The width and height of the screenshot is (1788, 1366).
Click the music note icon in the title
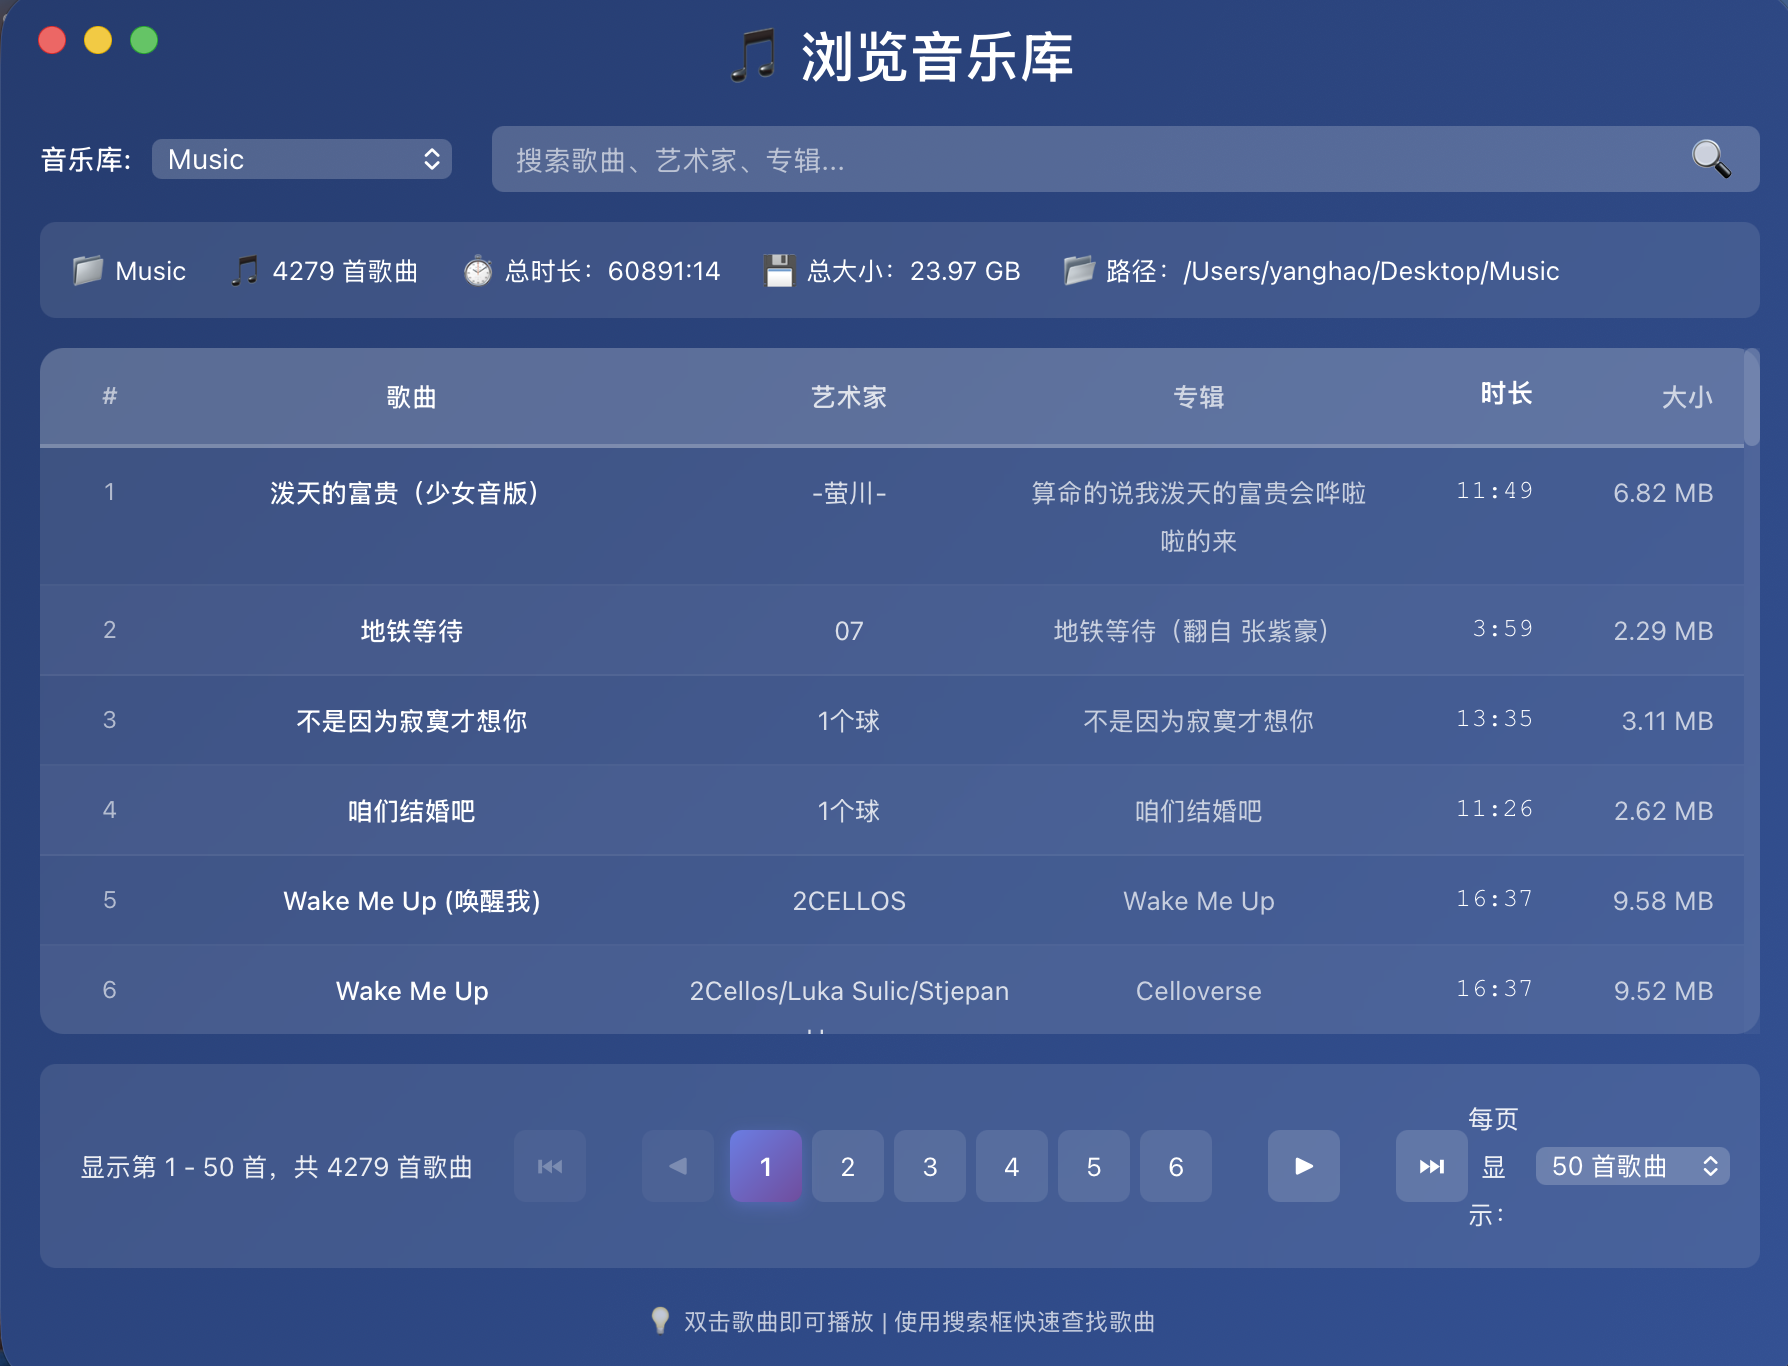(x=755, y=58)
